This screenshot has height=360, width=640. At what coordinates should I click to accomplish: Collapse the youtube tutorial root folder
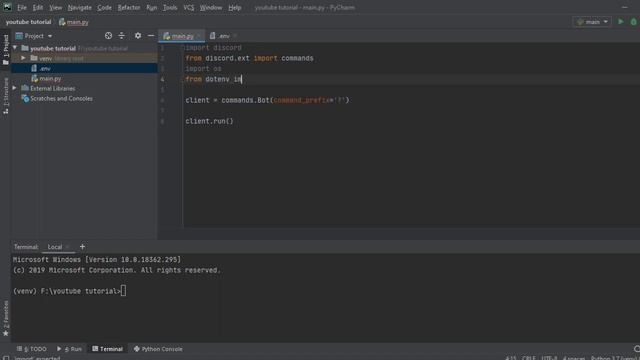click(15, 48)
